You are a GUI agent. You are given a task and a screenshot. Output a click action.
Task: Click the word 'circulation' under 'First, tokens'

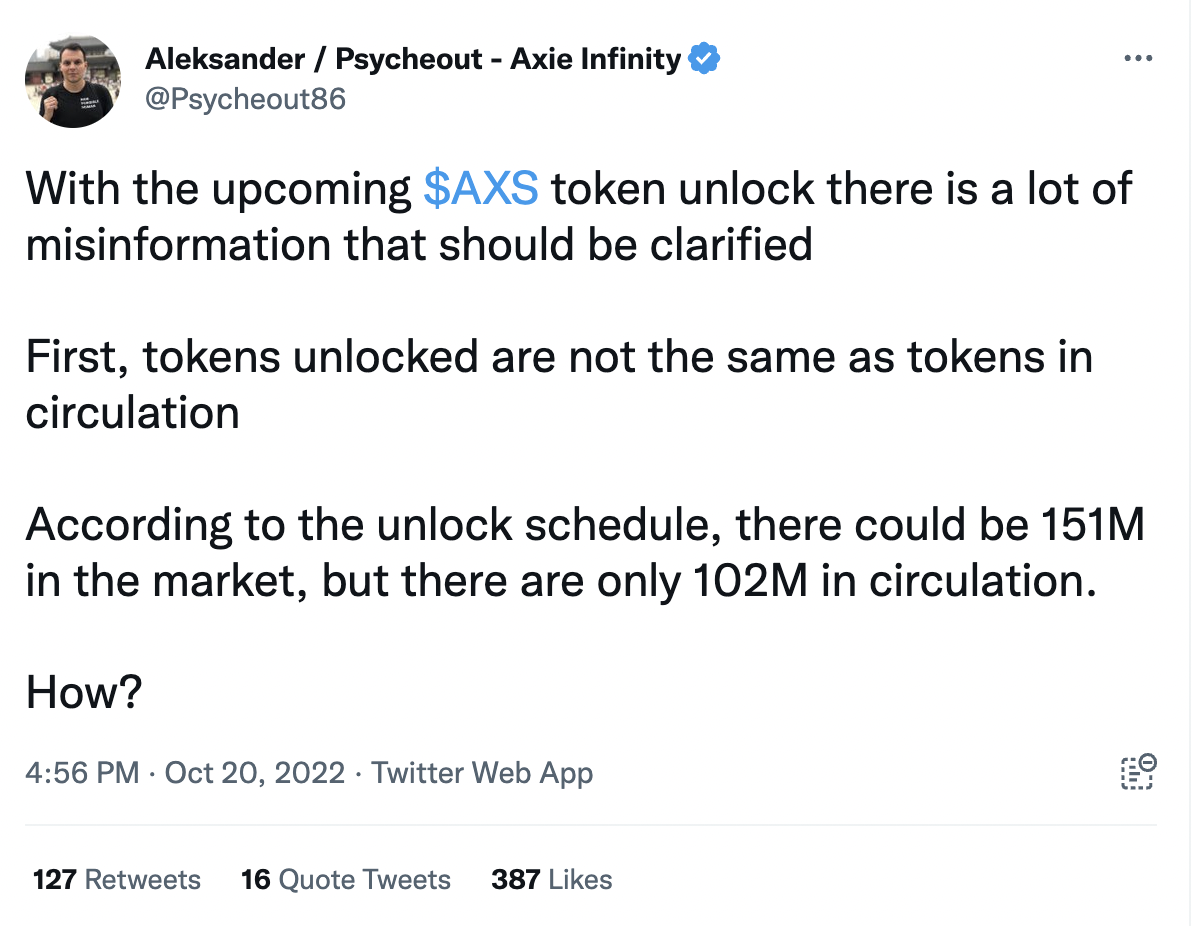[x=133, y=413]
